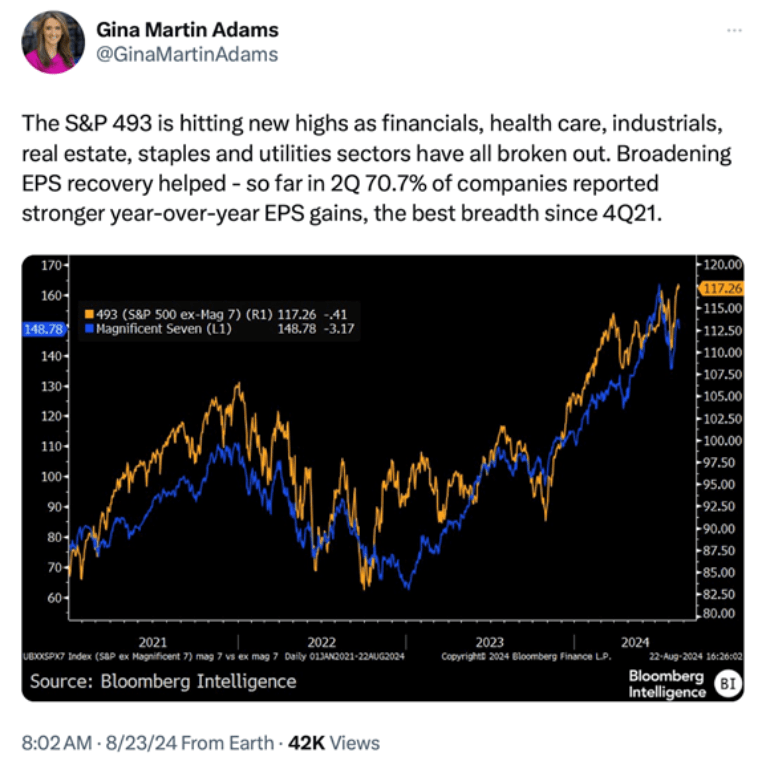Viewport: 774px width, 766px height.
Task: Open the three-dot more options menu
Action: 735,31
